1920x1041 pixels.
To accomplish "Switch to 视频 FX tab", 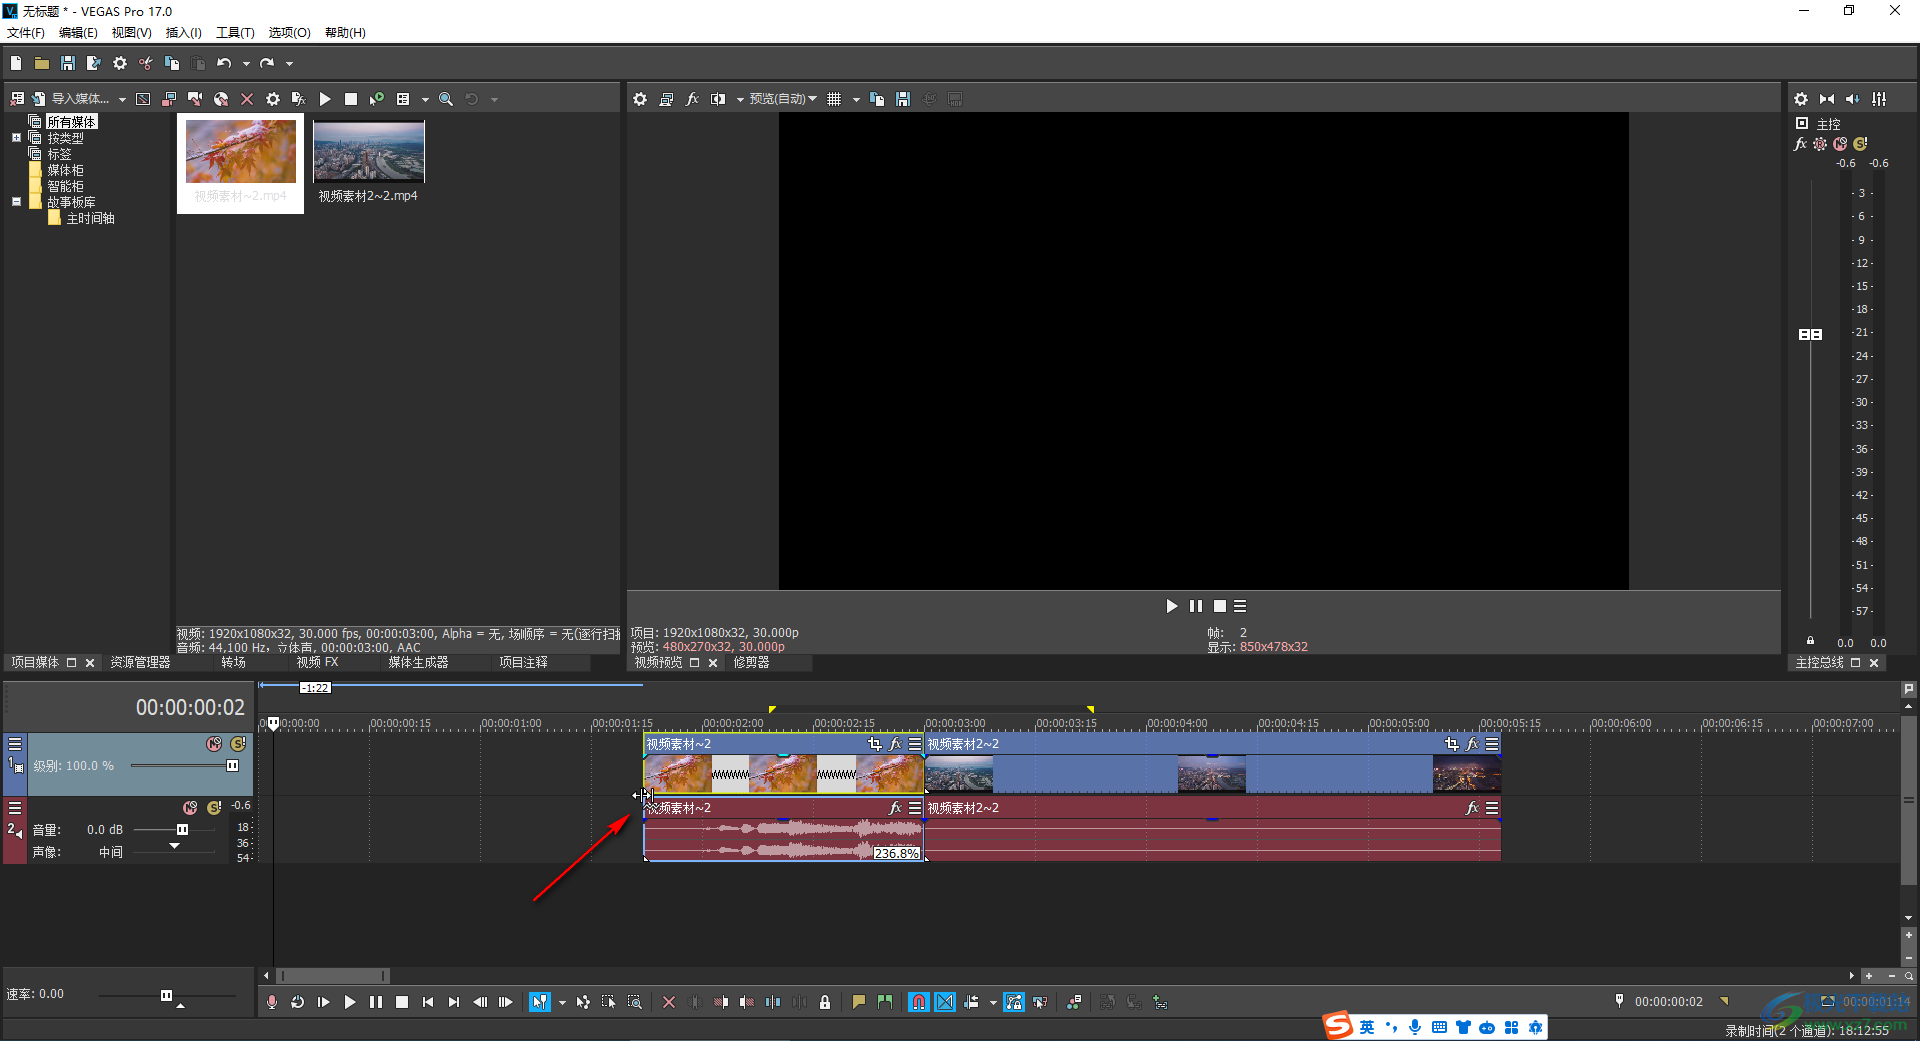I will click(317, 662).
